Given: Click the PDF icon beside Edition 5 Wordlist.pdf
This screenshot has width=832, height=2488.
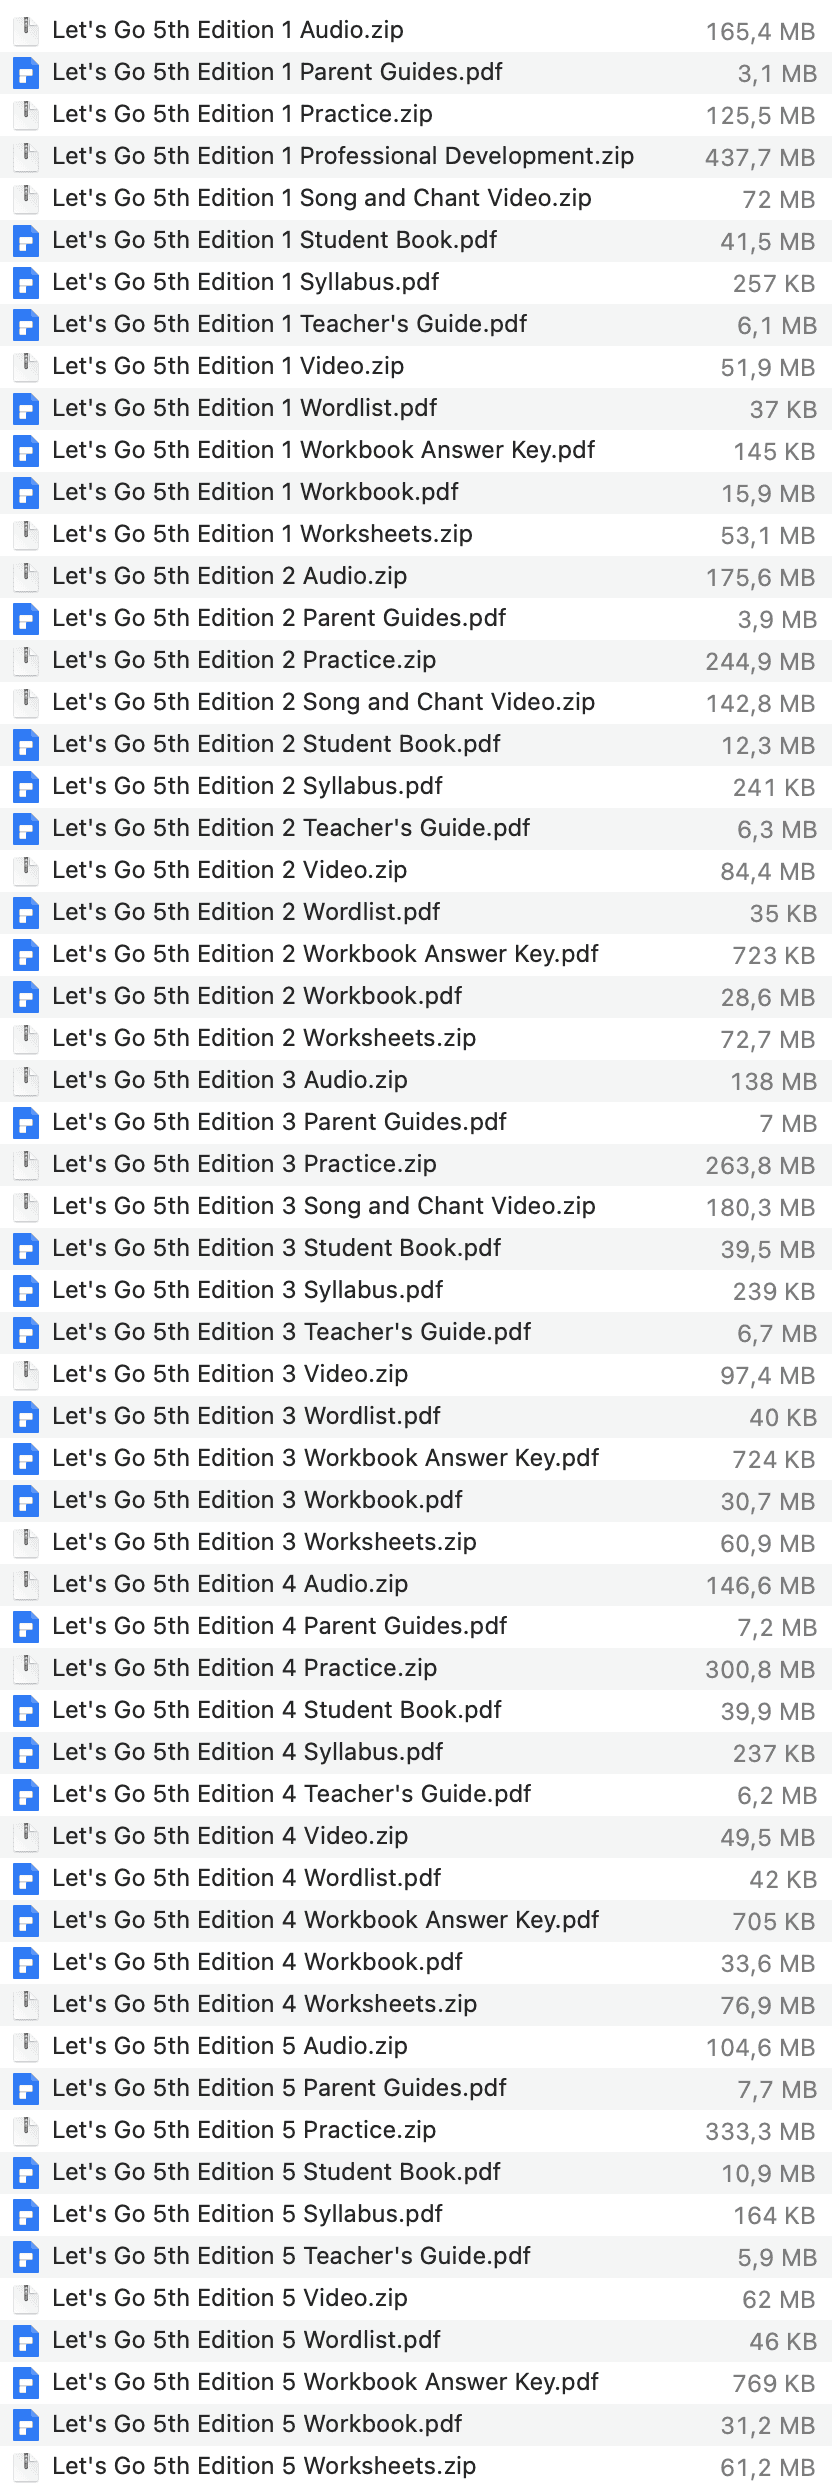Looking at the screenshot, I should [x=26, y=2341].
